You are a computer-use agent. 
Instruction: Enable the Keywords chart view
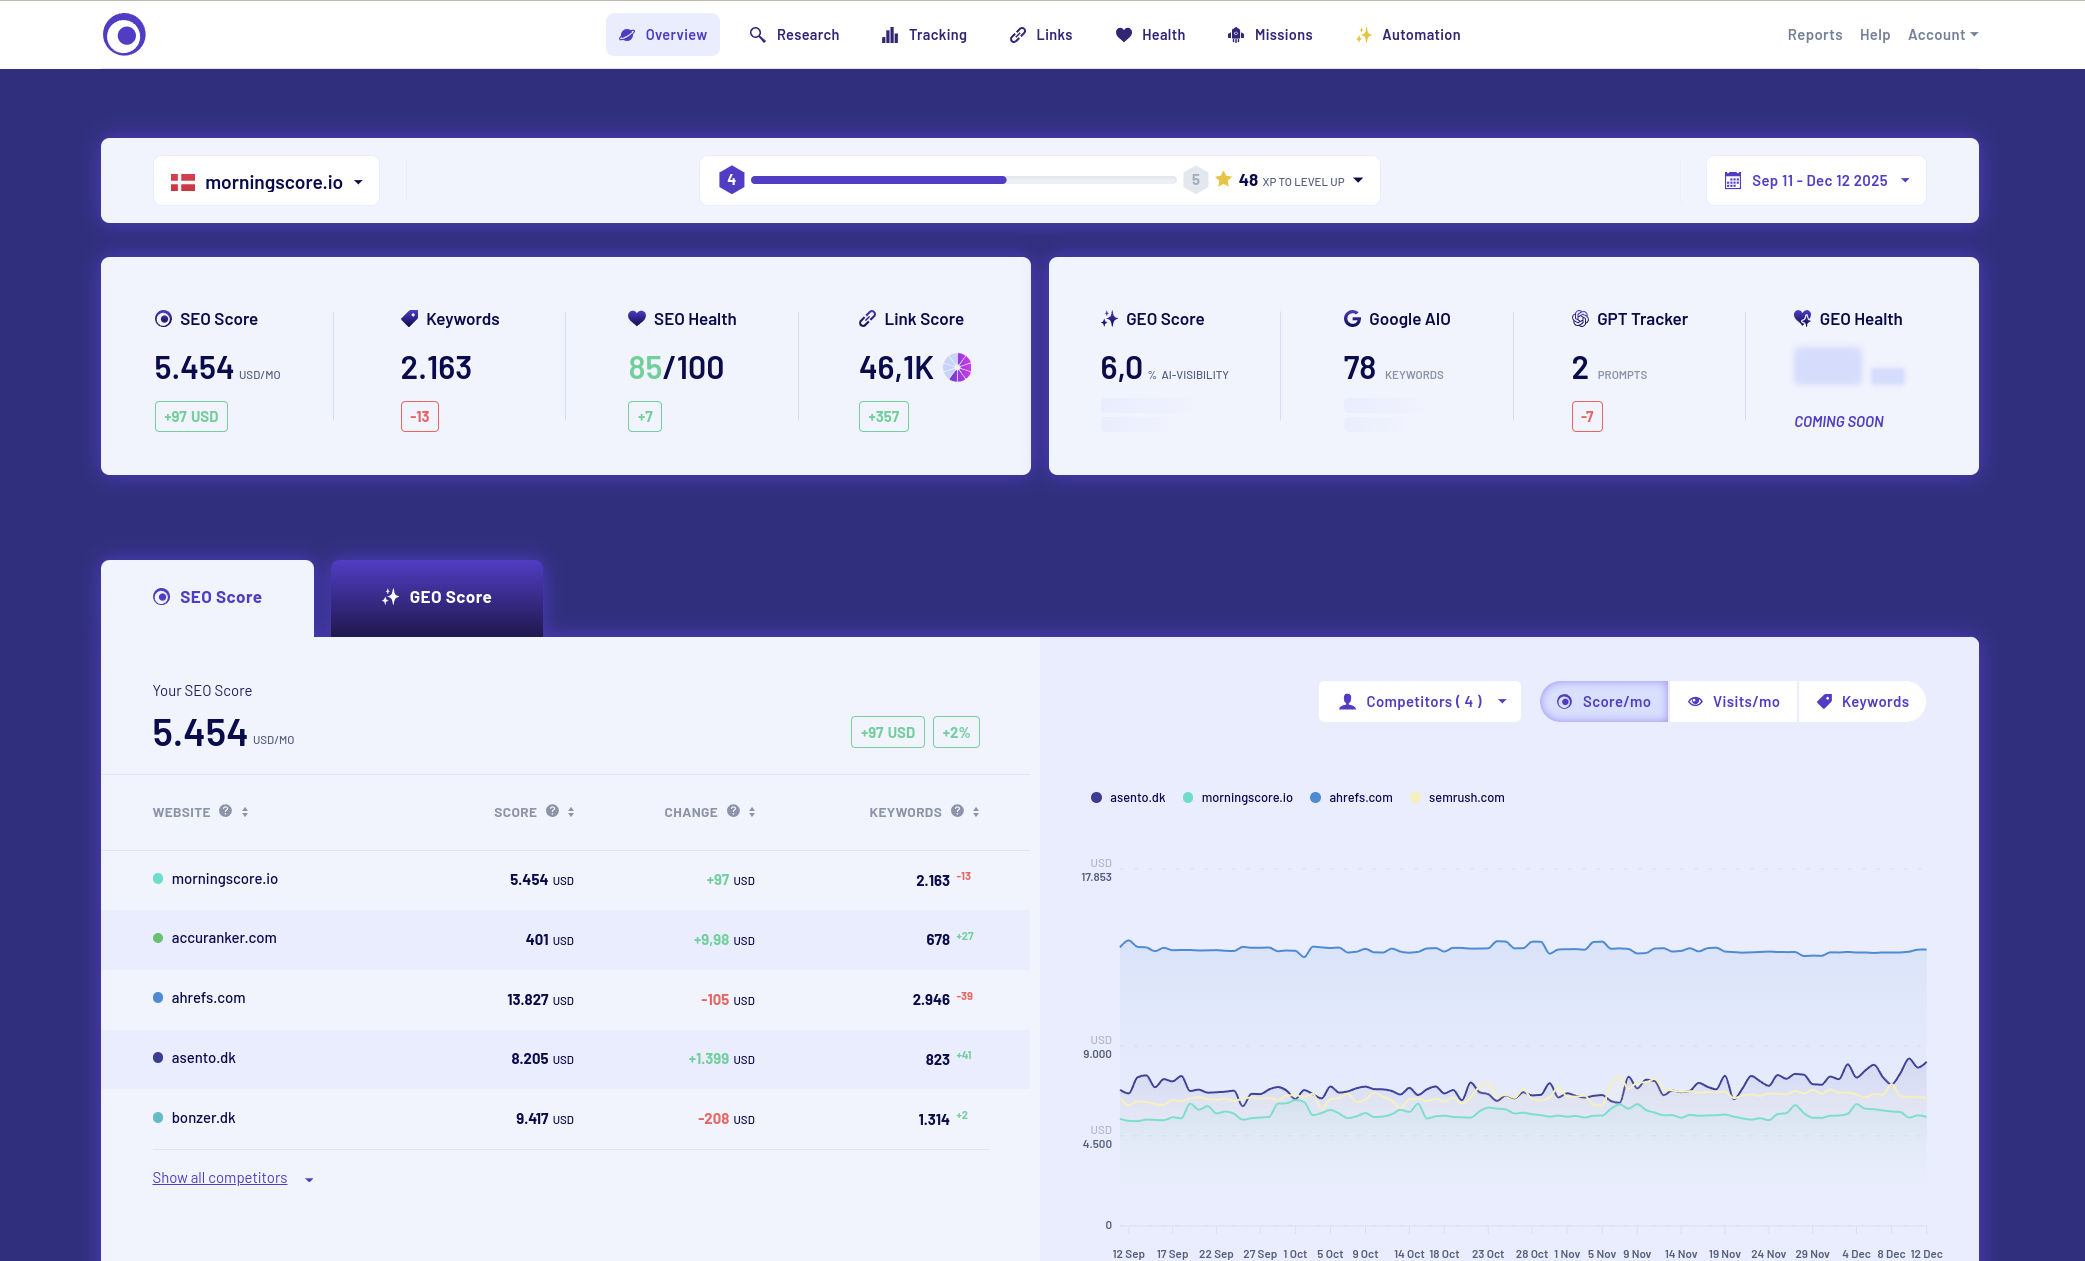tap(1862, 701)
